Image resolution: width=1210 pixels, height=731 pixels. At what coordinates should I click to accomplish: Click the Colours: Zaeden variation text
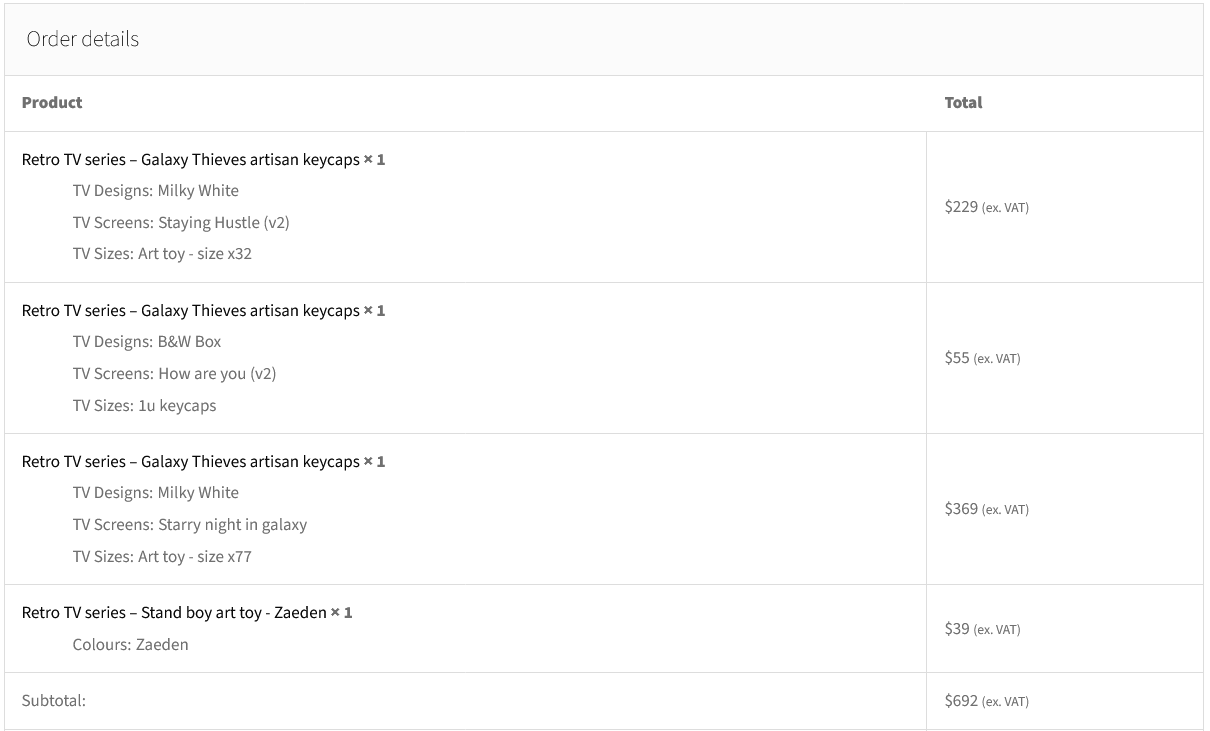(x=130, y=645)
